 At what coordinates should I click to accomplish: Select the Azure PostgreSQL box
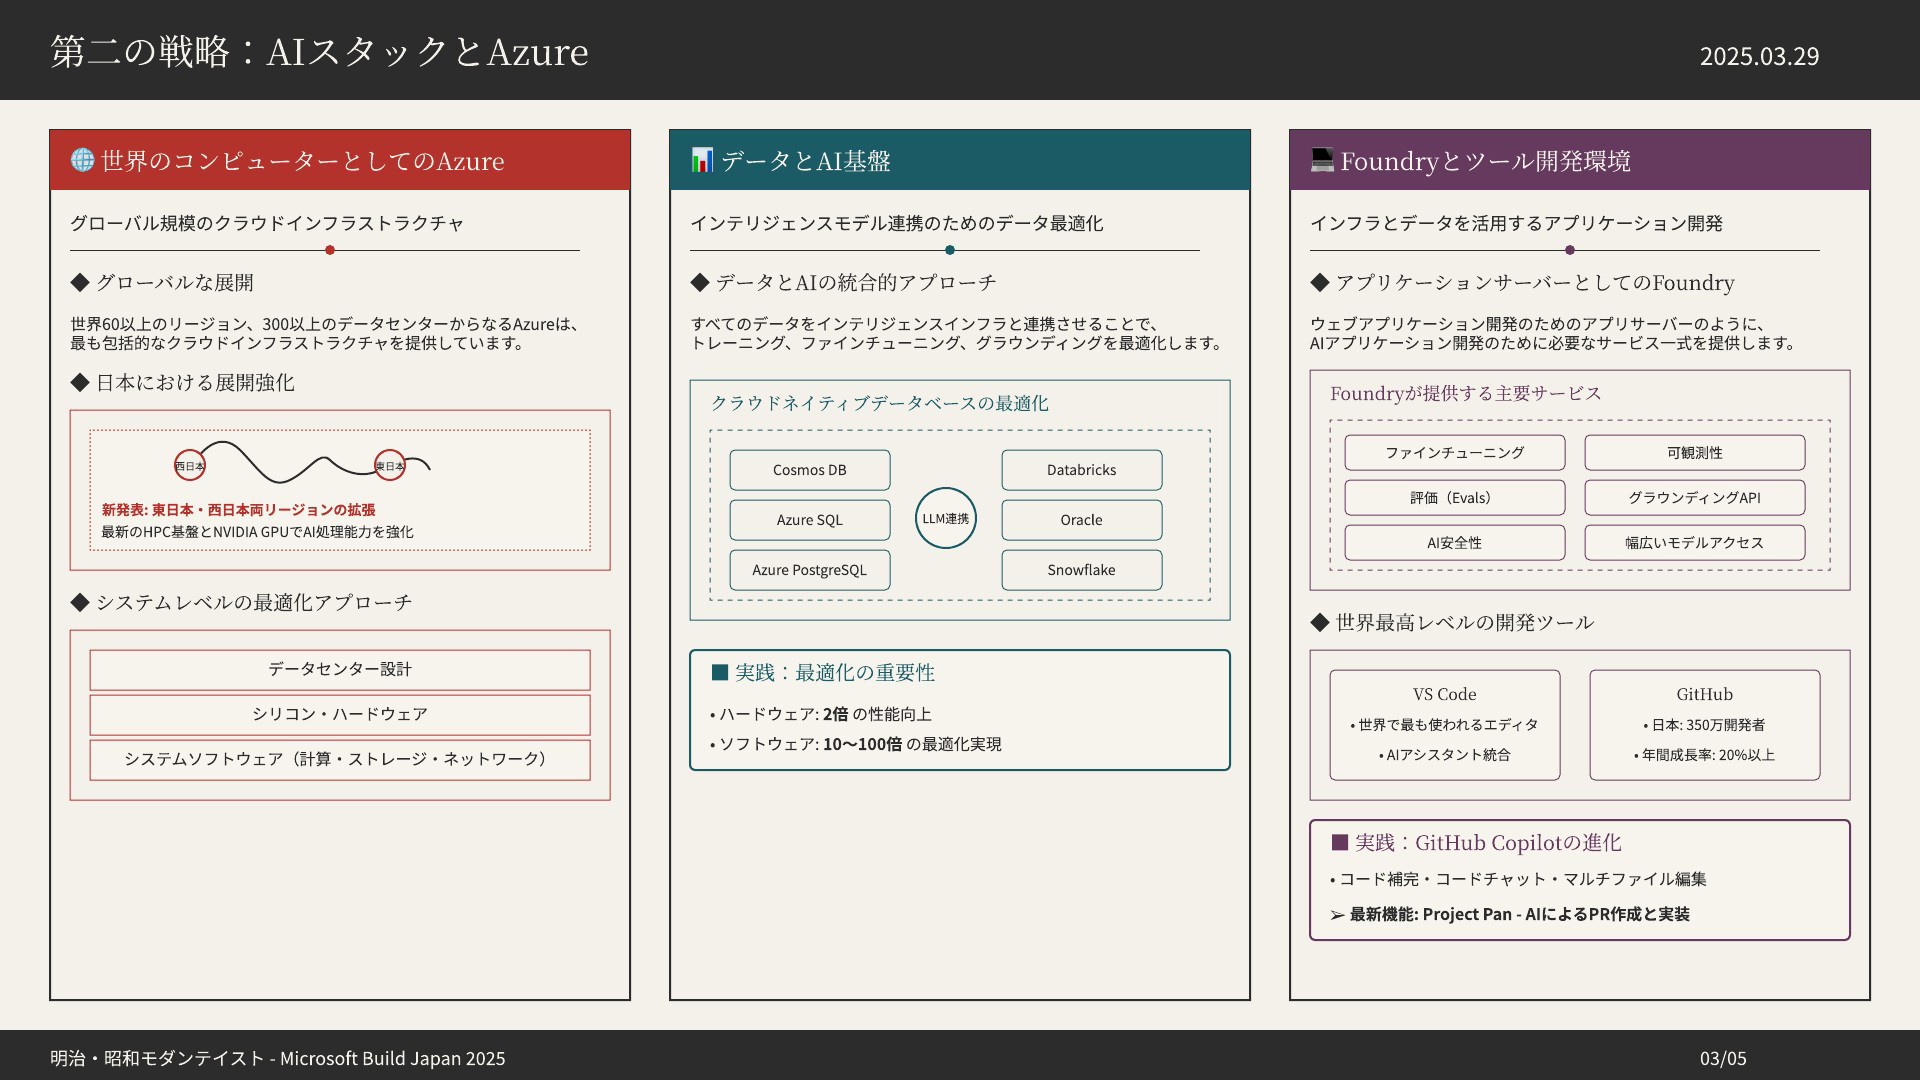coord(810,570)
